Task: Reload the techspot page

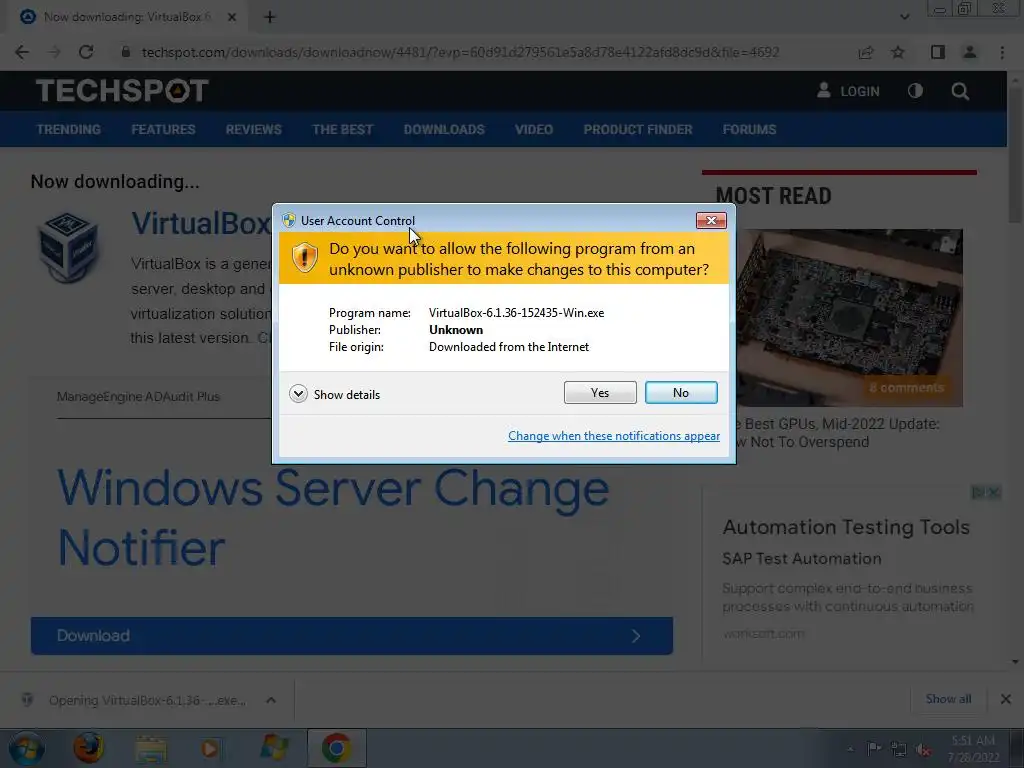Action: (x=86, y=52)
